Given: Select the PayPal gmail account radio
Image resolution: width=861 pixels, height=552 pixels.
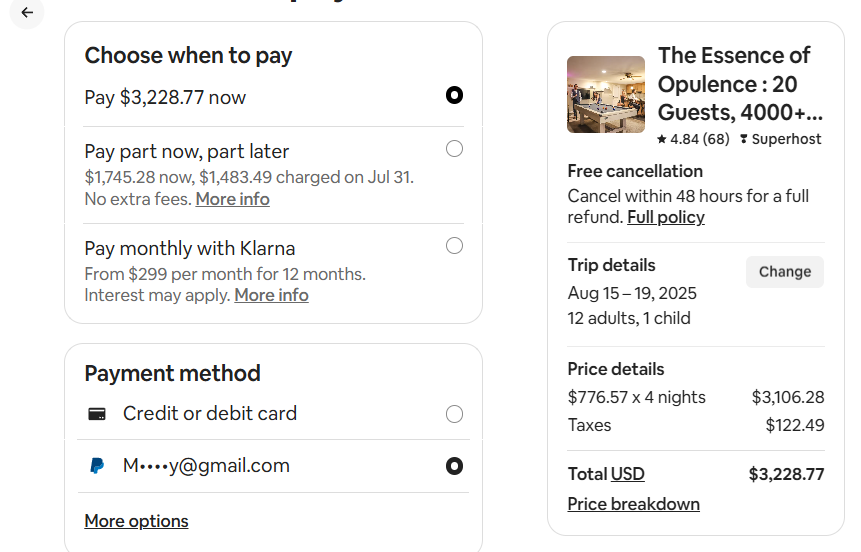Looking at the screenshot, I should coord(454,466).
